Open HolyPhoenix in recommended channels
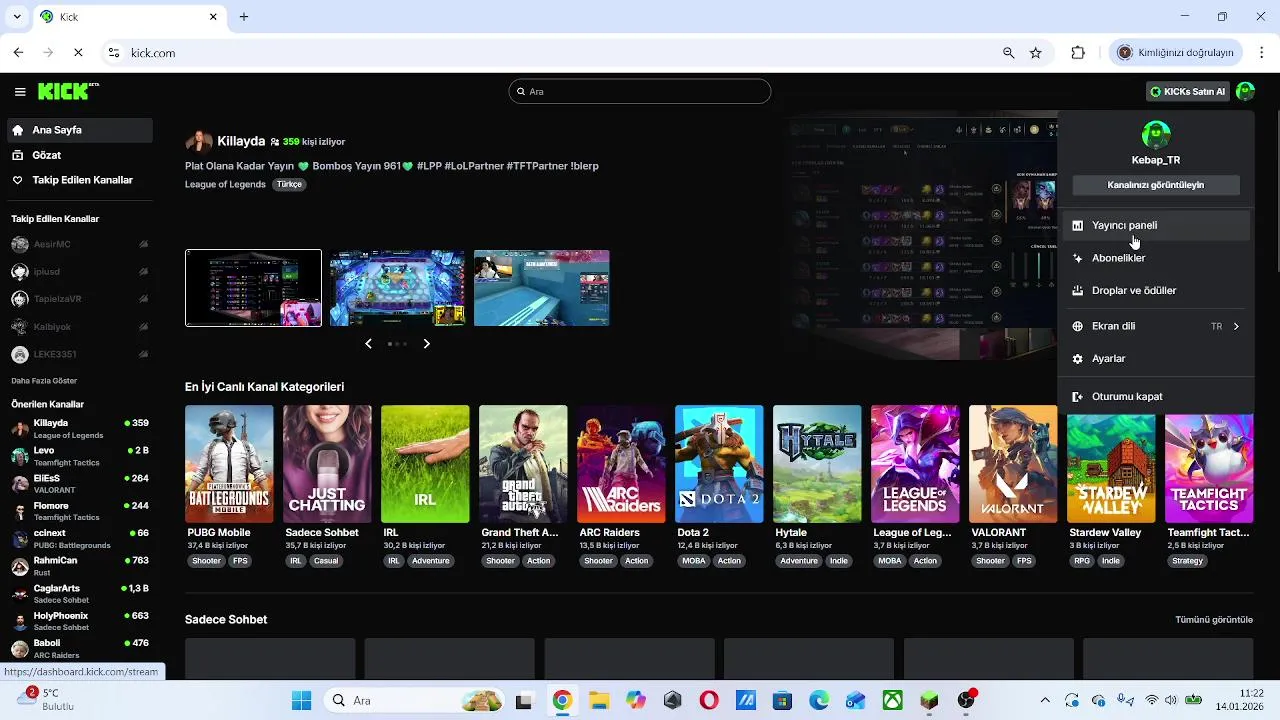 [80, 621]
